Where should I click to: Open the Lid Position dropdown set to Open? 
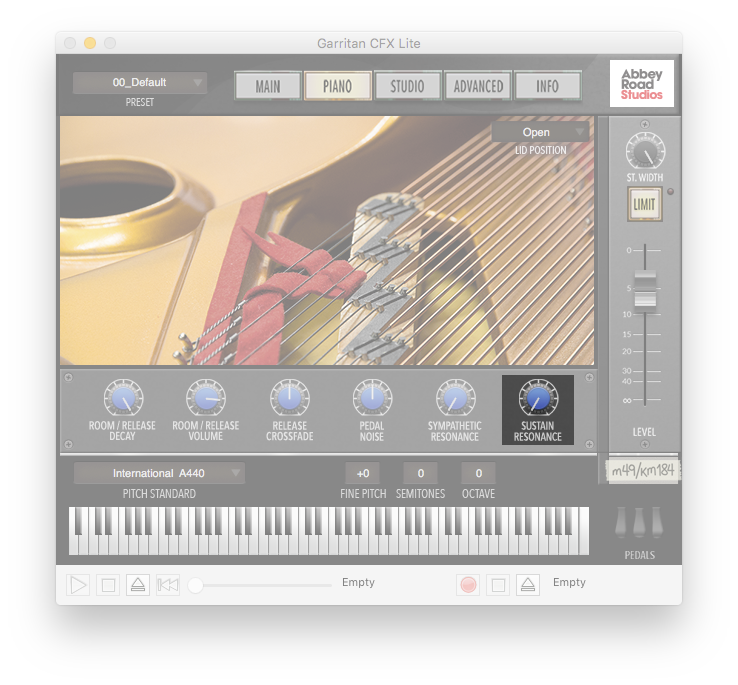click(540, 132)
